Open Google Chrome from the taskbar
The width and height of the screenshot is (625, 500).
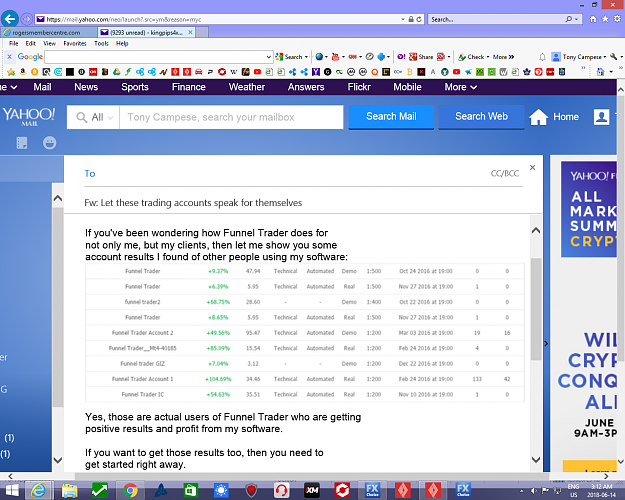click(130, 490)
